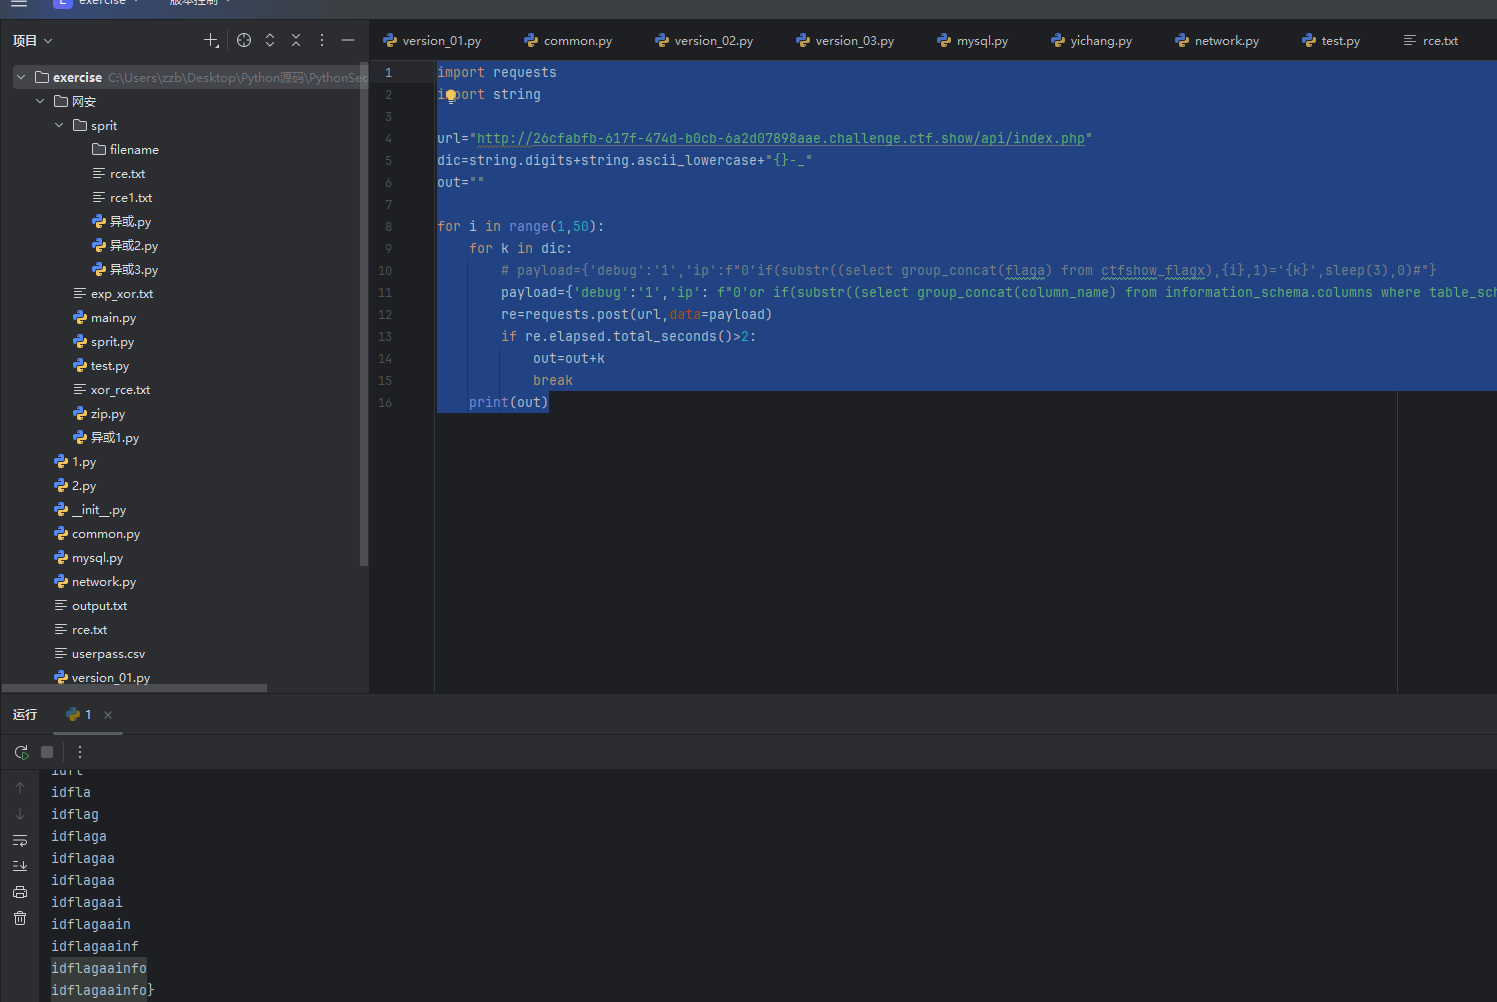Collapse the 网安 folder
Image resolution: width=1497 pixels, height=1002 pixels.
tap(40, 101)
